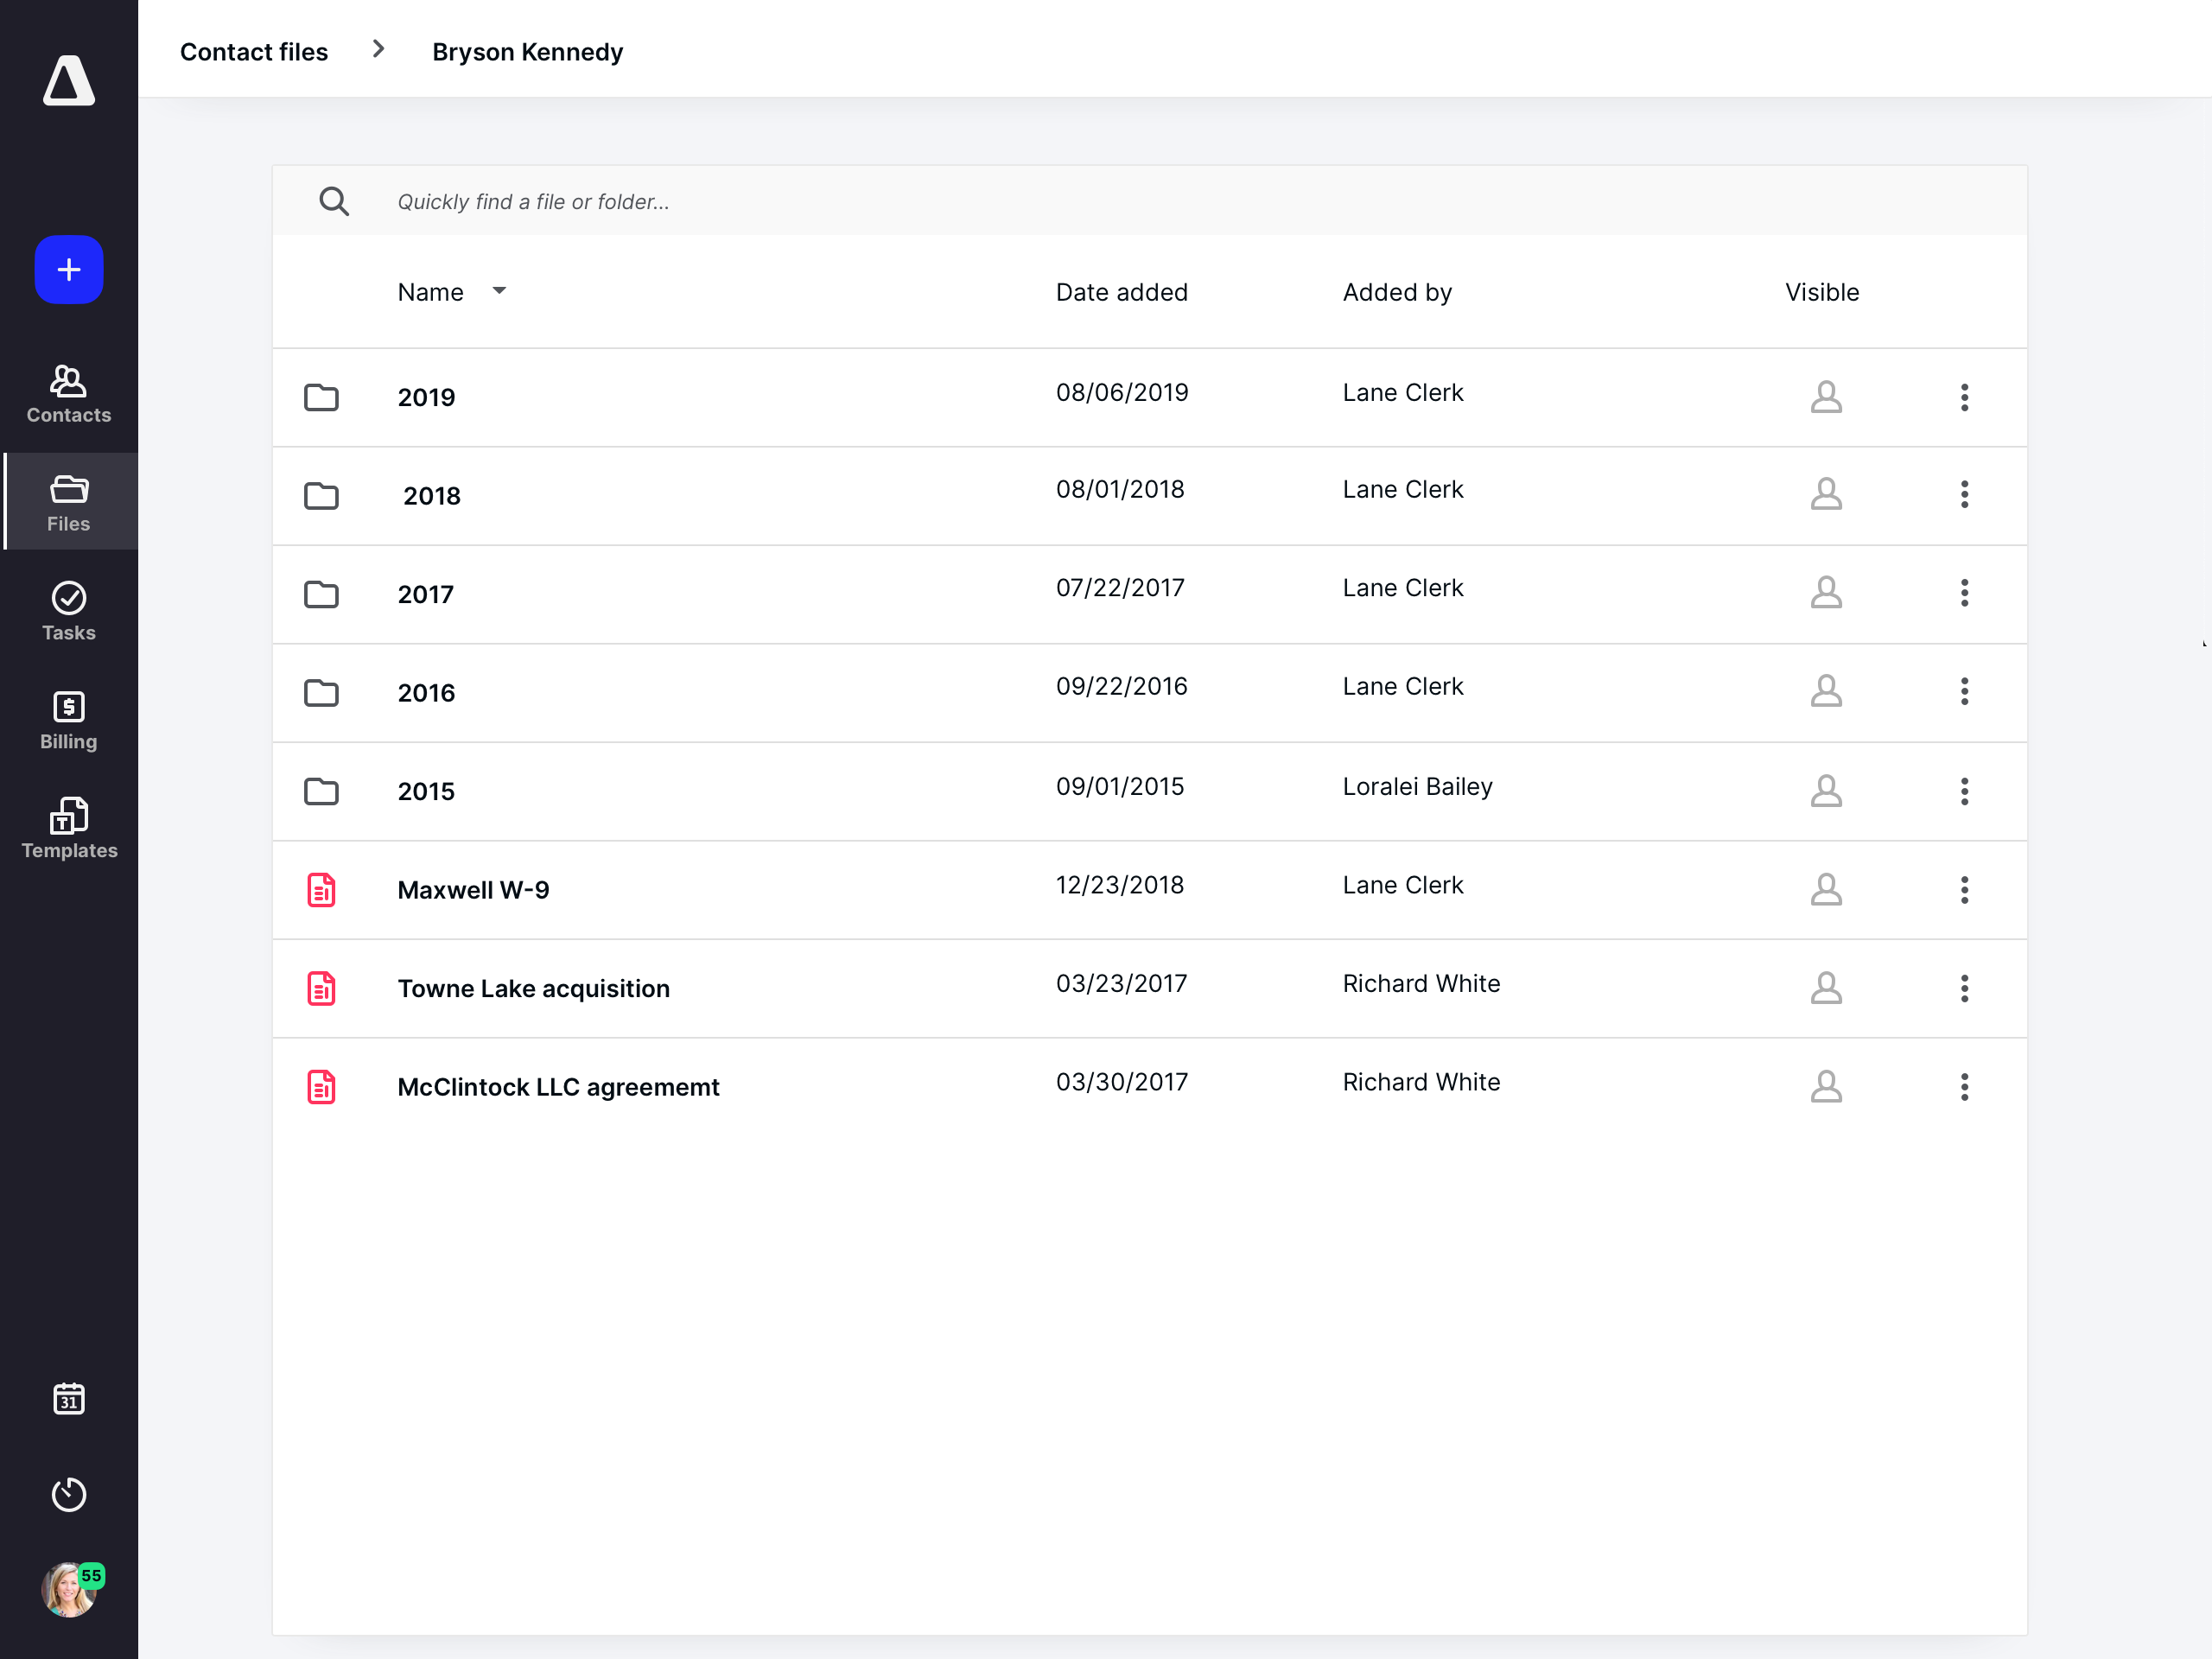Click the timer icon in sidebar
This screenshot has height=1659, width=2212.
[69, 1494]
